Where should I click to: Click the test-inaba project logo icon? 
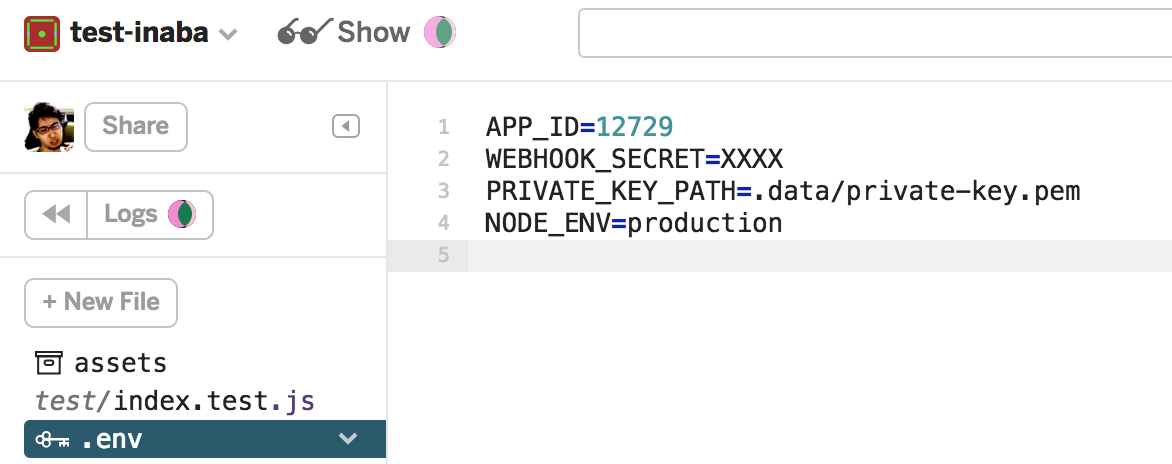42,34
